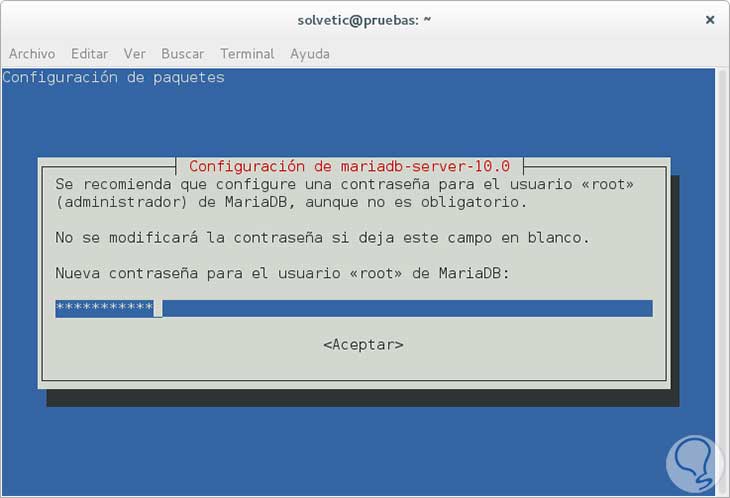Open the Ayuda menu

point(310,54)
